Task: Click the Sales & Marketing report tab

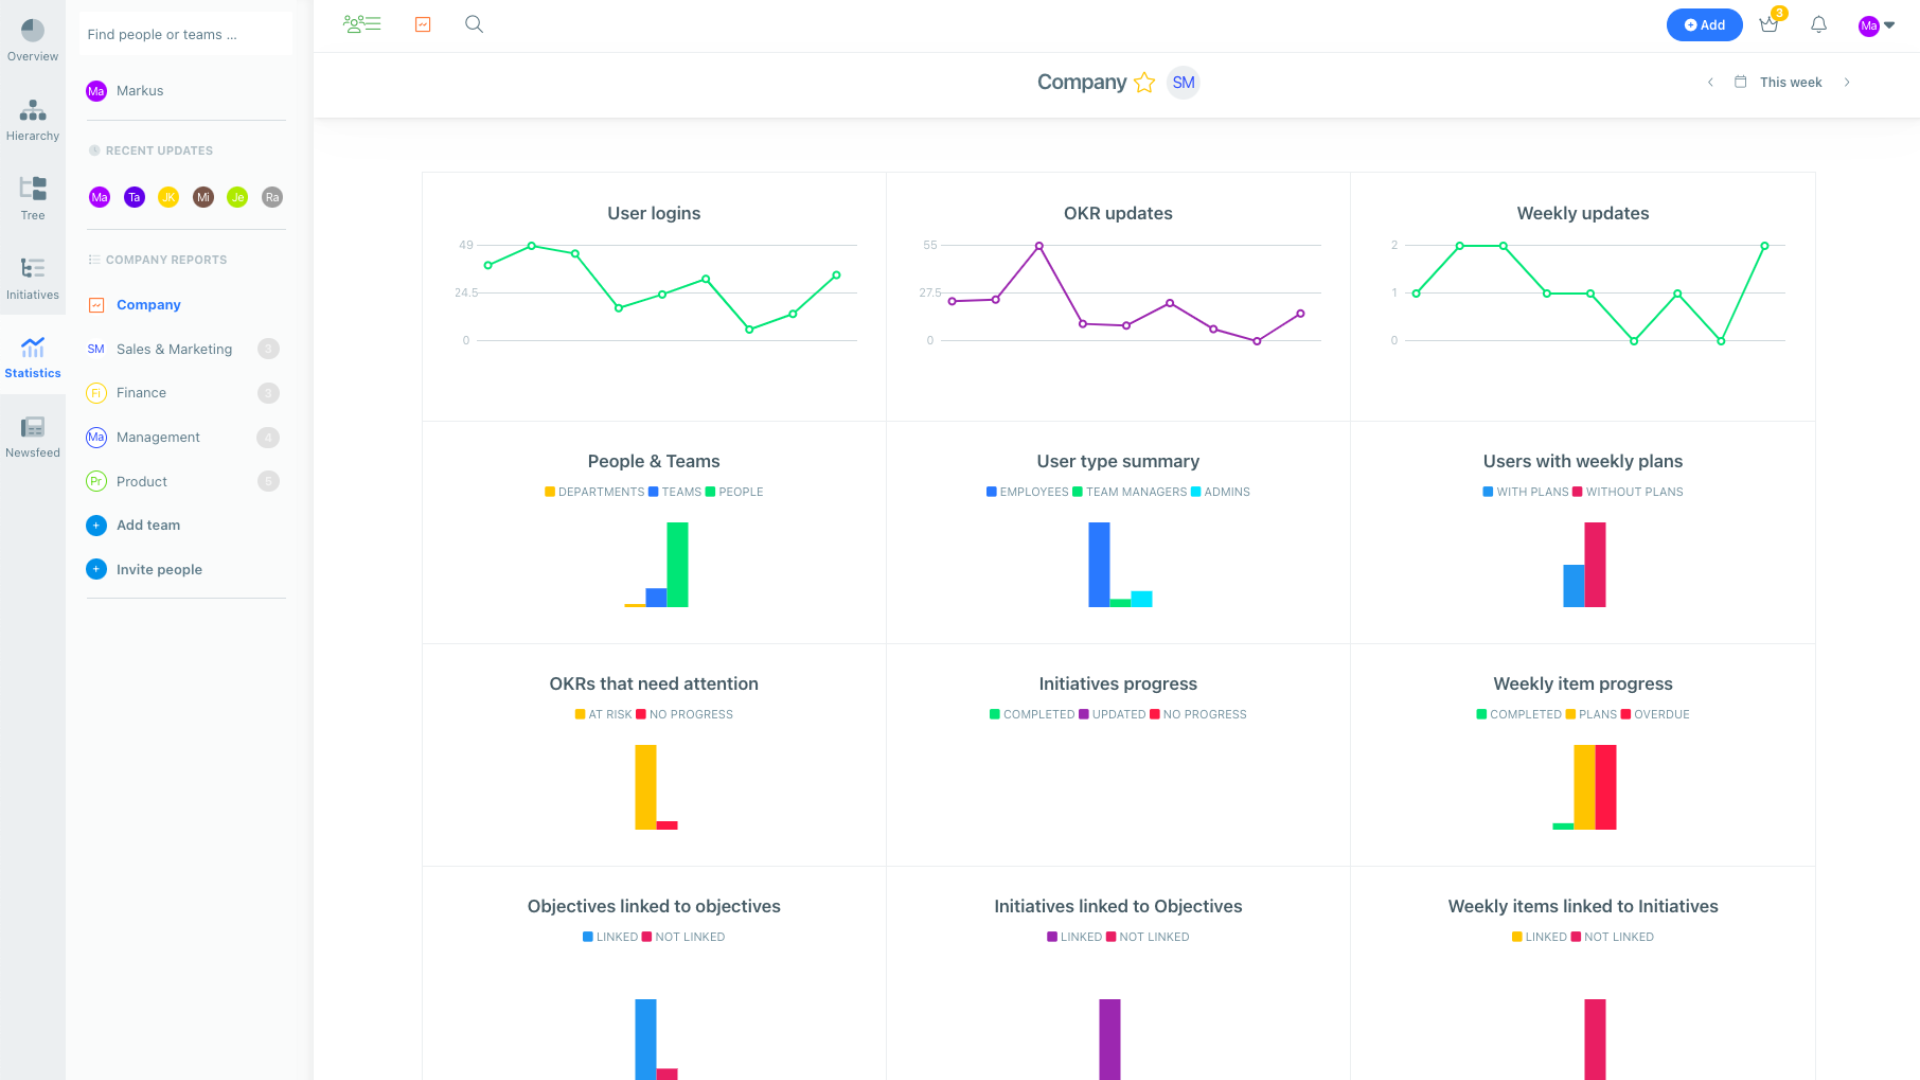Action: click(175, 348)
